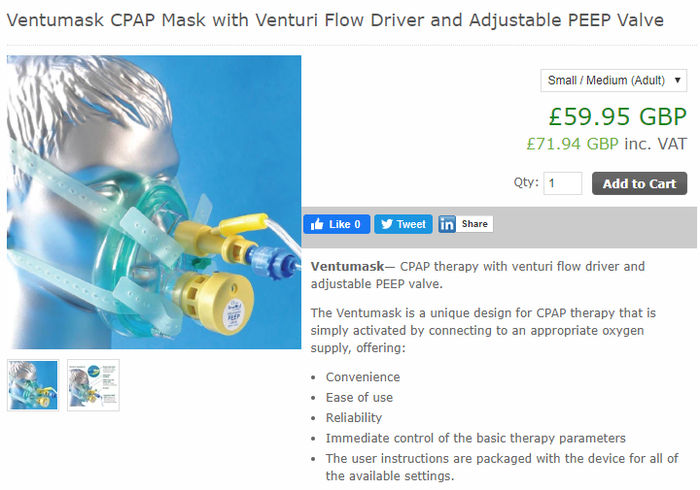This screenshot has width=700, height=490.
Task: Click the 'Convenience' bullet point
Action: pos(362,377)
